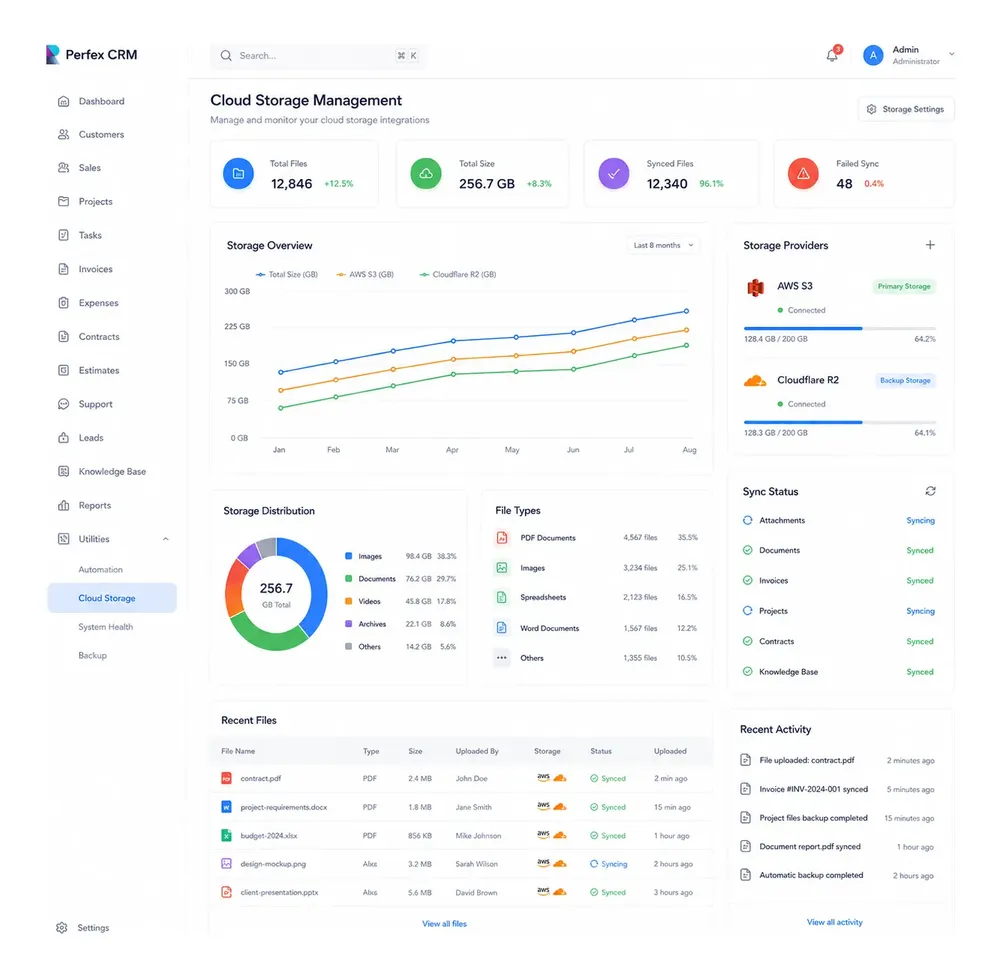
Task: Click the Total Files blue folder icon
Action: point(239,173)
